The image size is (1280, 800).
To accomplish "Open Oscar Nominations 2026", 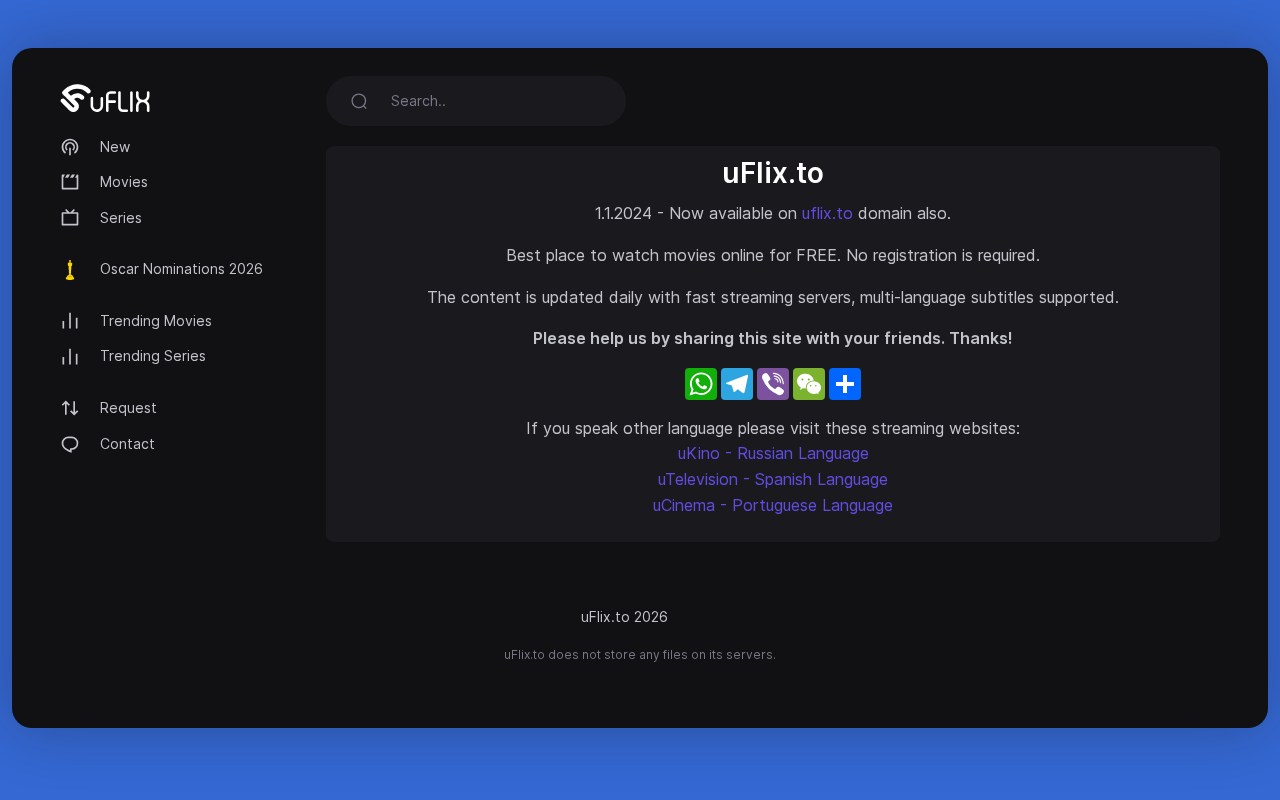I will pyautogui.click(x=181, y=269).
